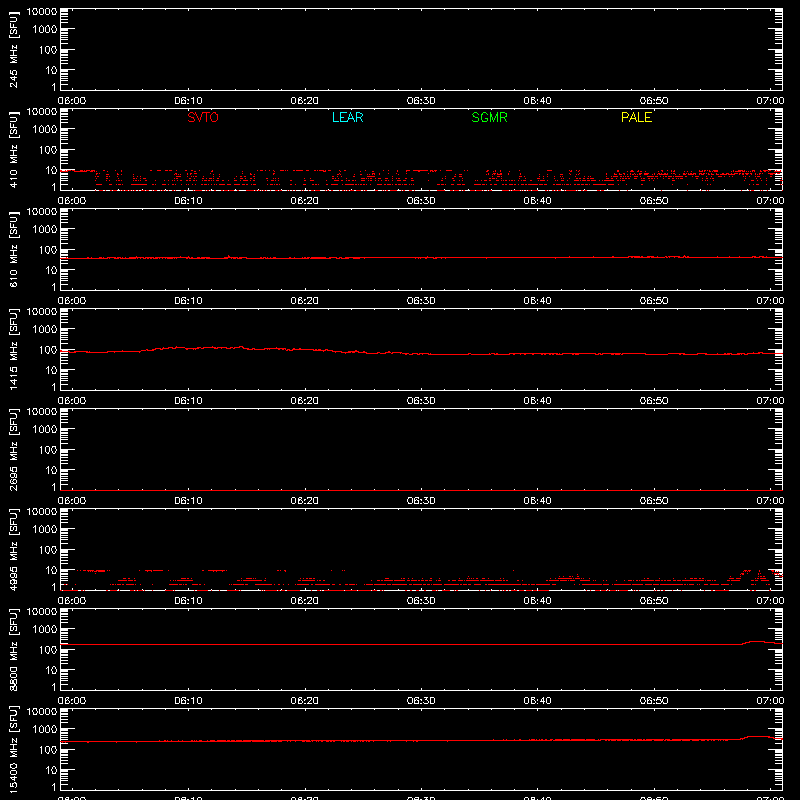
Task: Select the 2695 MHz [SFU] axis title
Action: 14,449
